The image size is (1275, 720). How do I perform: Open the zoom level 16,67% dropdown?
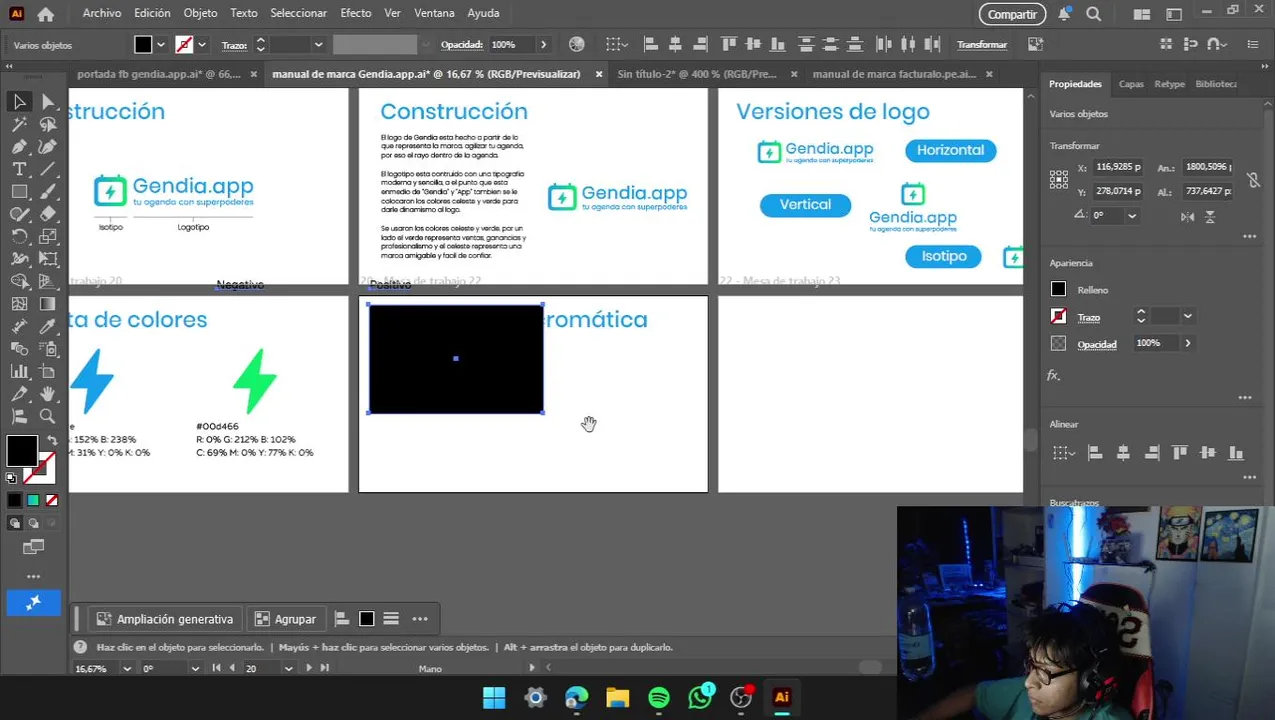point(127,668)
